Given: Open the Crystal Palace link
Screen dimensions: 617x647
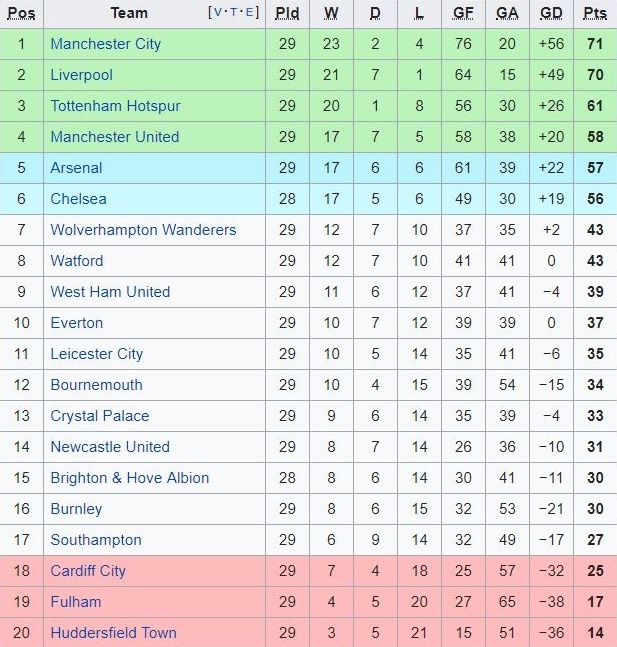Looking at the screenshot, I should (99, 416).
